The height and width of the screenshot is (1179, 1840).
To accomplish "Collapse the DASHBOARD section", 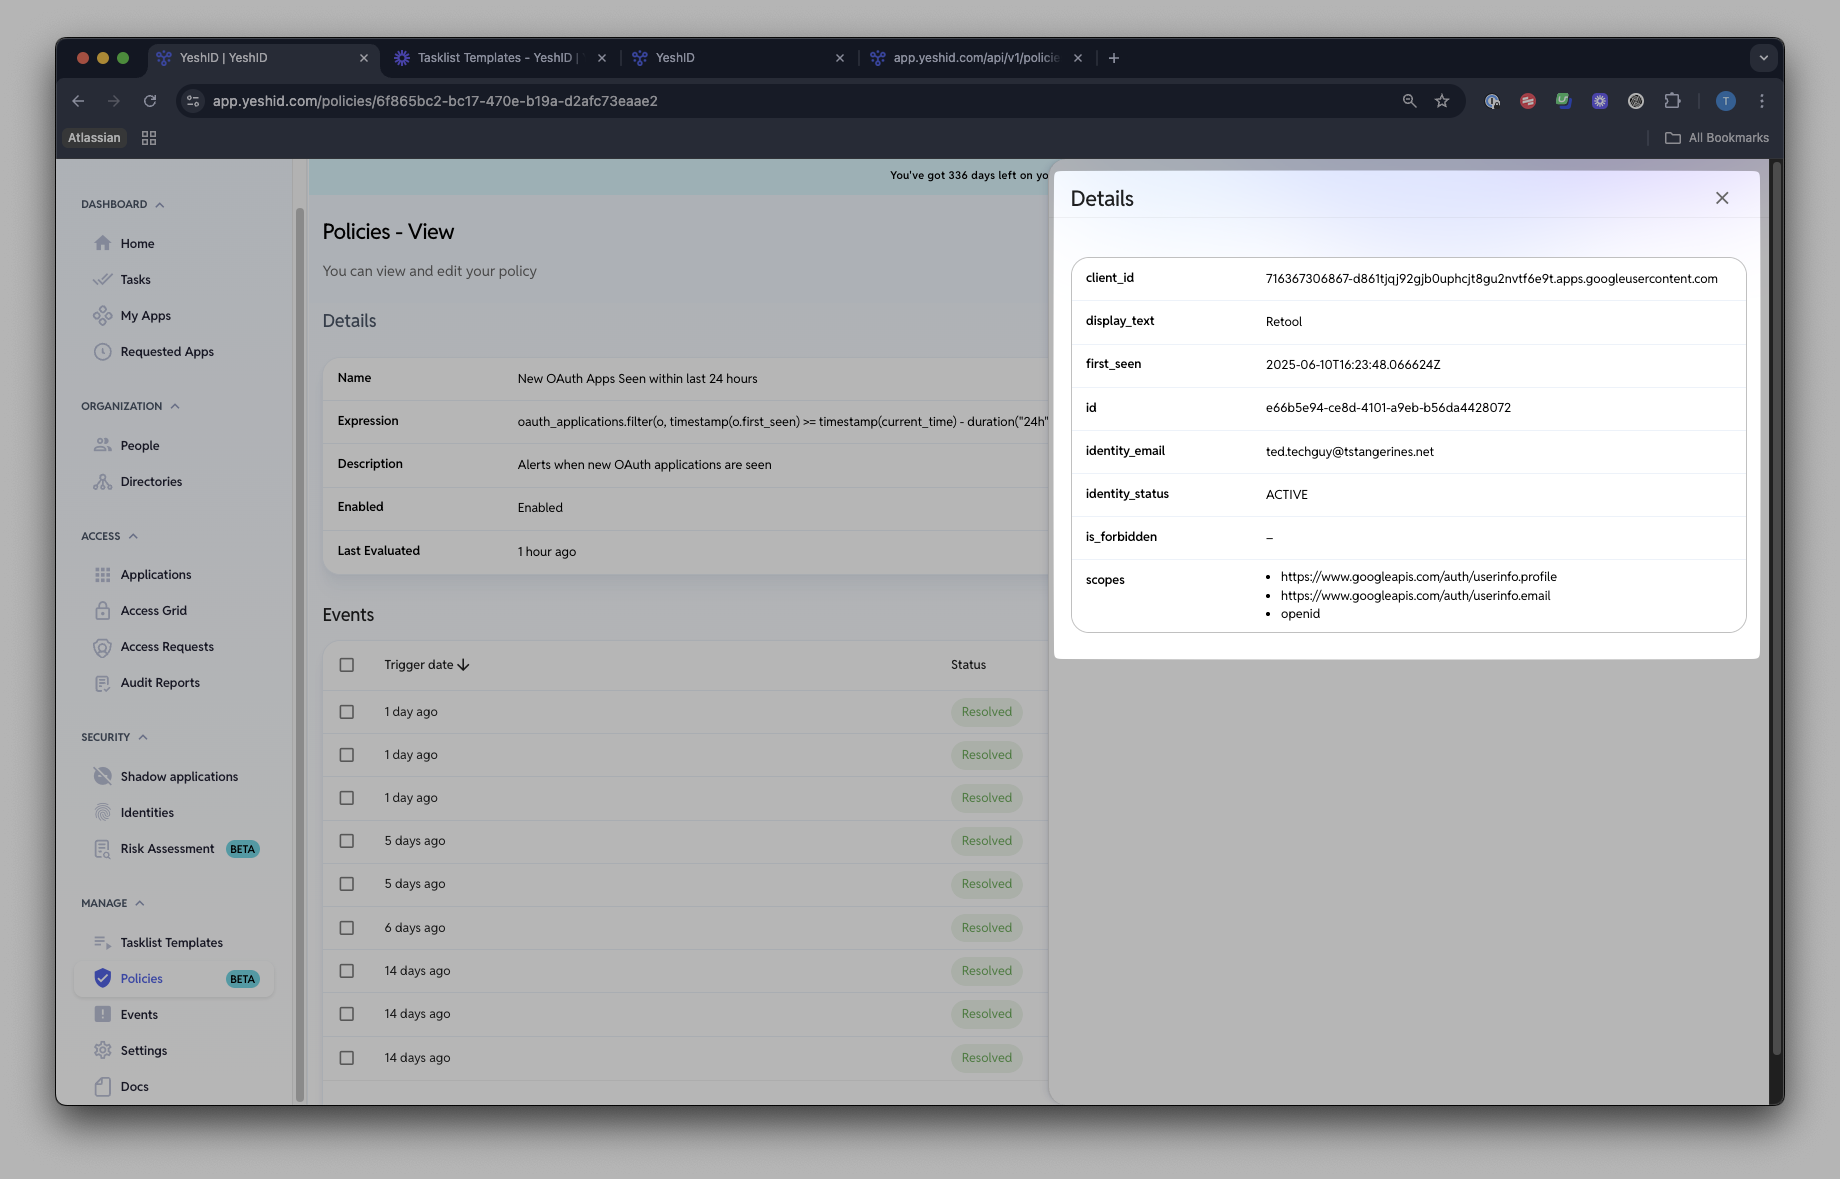I will coord(160,204).
